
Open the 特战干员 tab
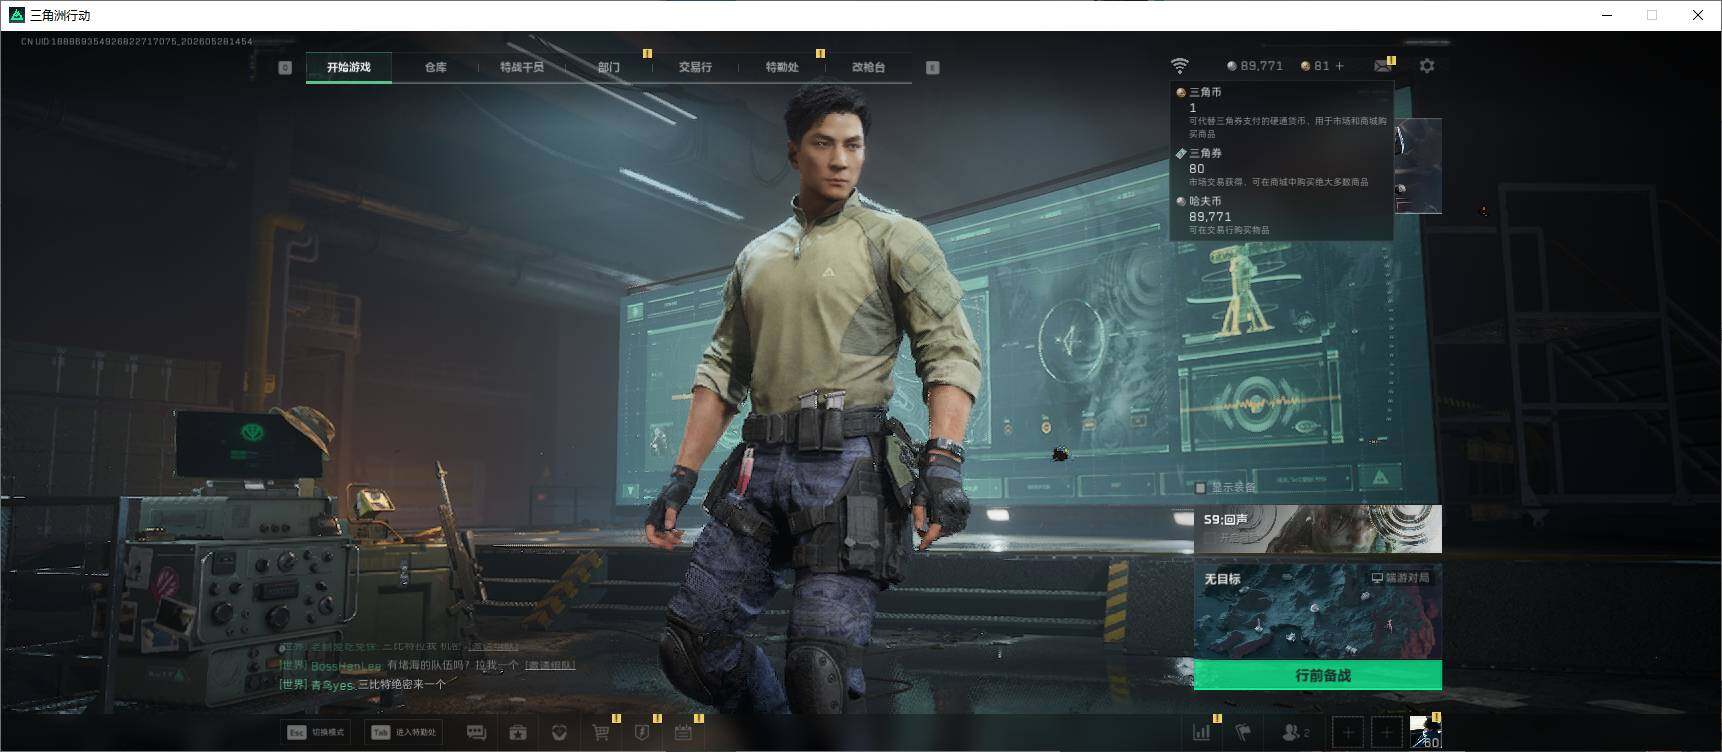(x=522, y=67)
